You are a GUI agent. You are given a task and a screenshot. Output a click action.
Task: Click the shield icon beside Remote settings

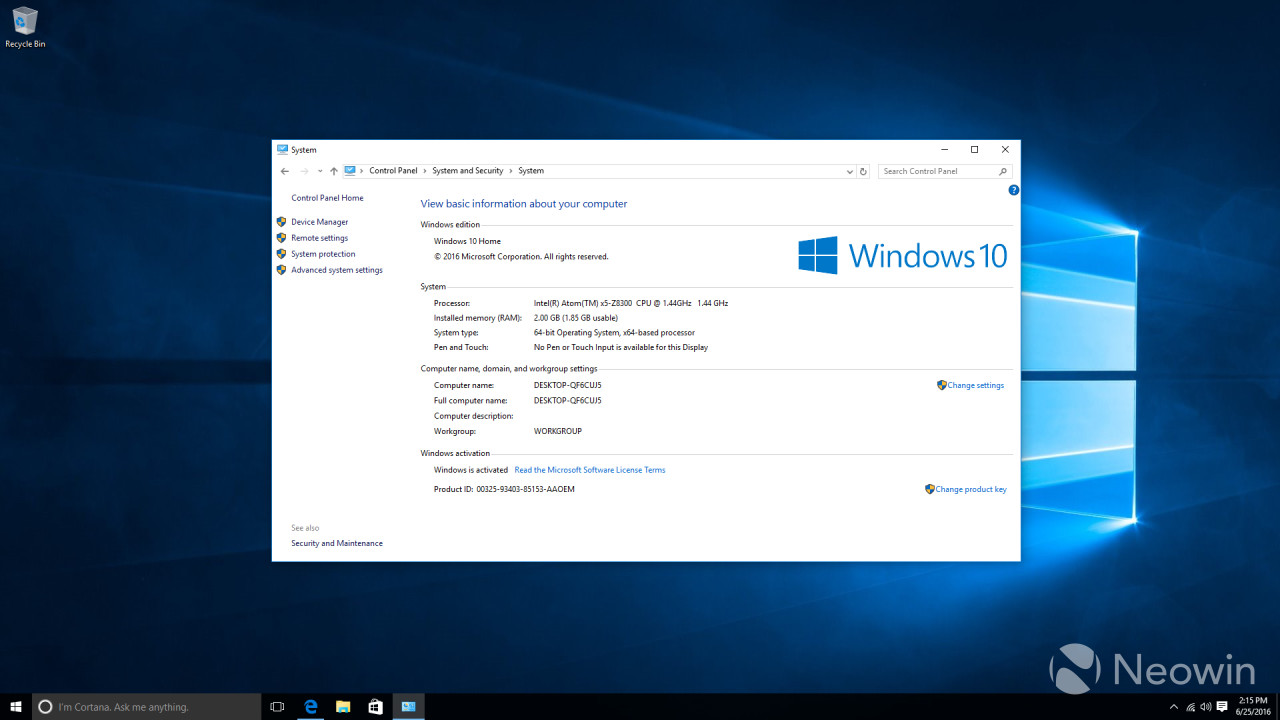281,238
